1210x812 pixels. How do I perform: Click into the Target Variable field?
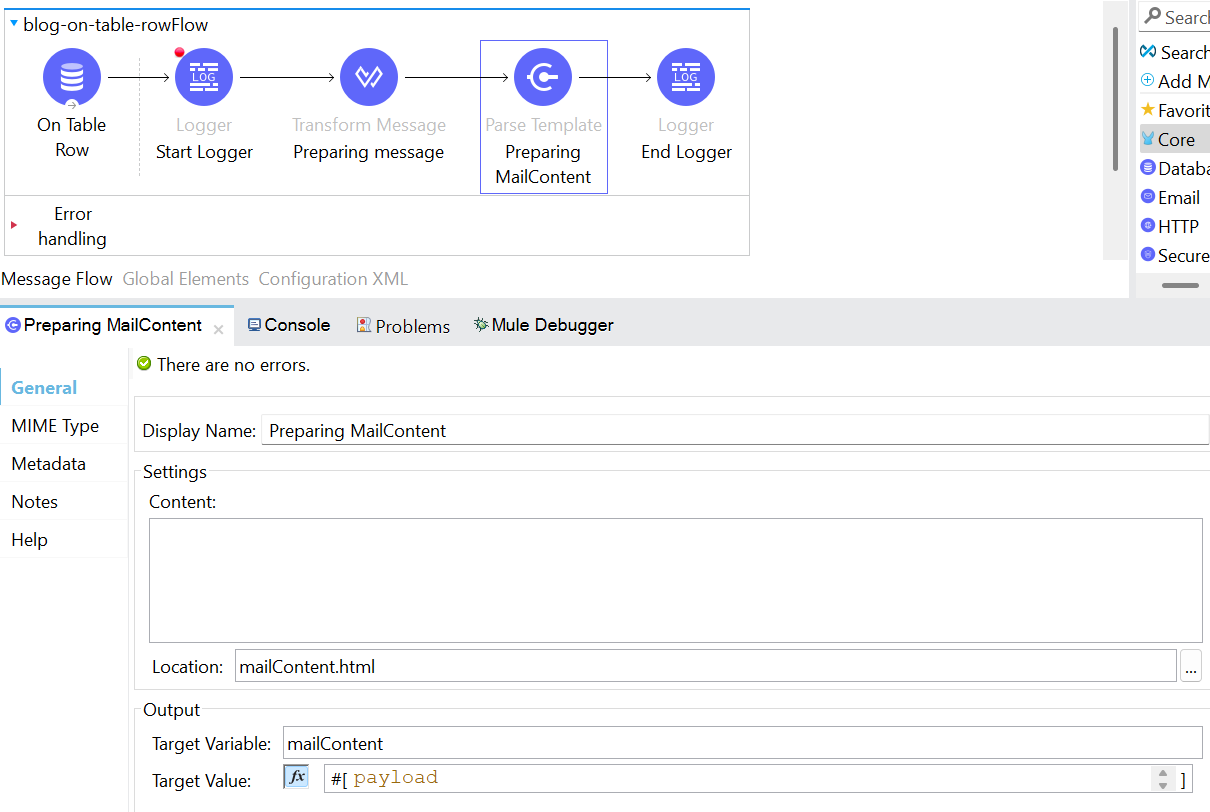coord(741,743)
